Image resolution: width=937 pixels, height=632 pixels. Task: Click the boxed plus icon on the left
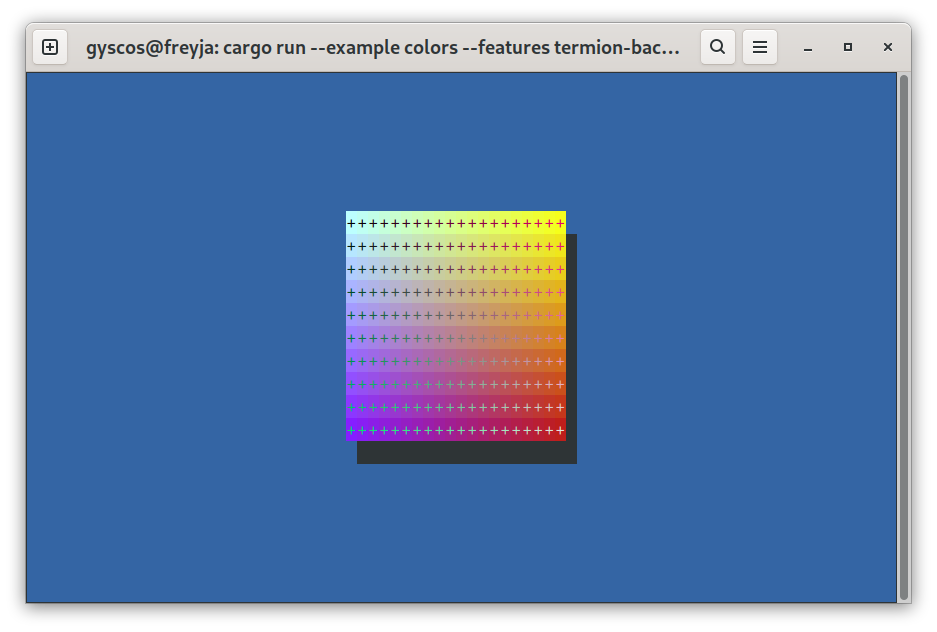50,47
